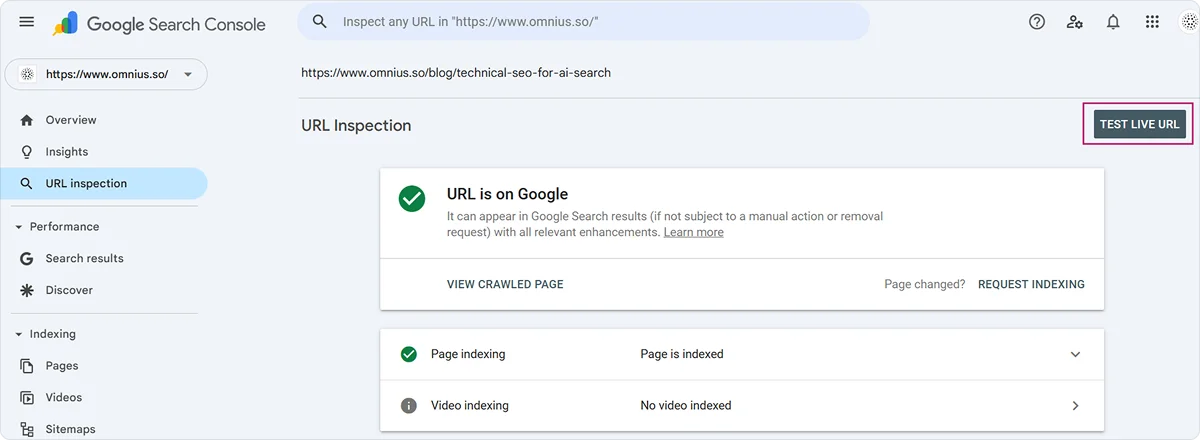
Task: Open Insights from the sidebar
Action: [x=66, y=152]
